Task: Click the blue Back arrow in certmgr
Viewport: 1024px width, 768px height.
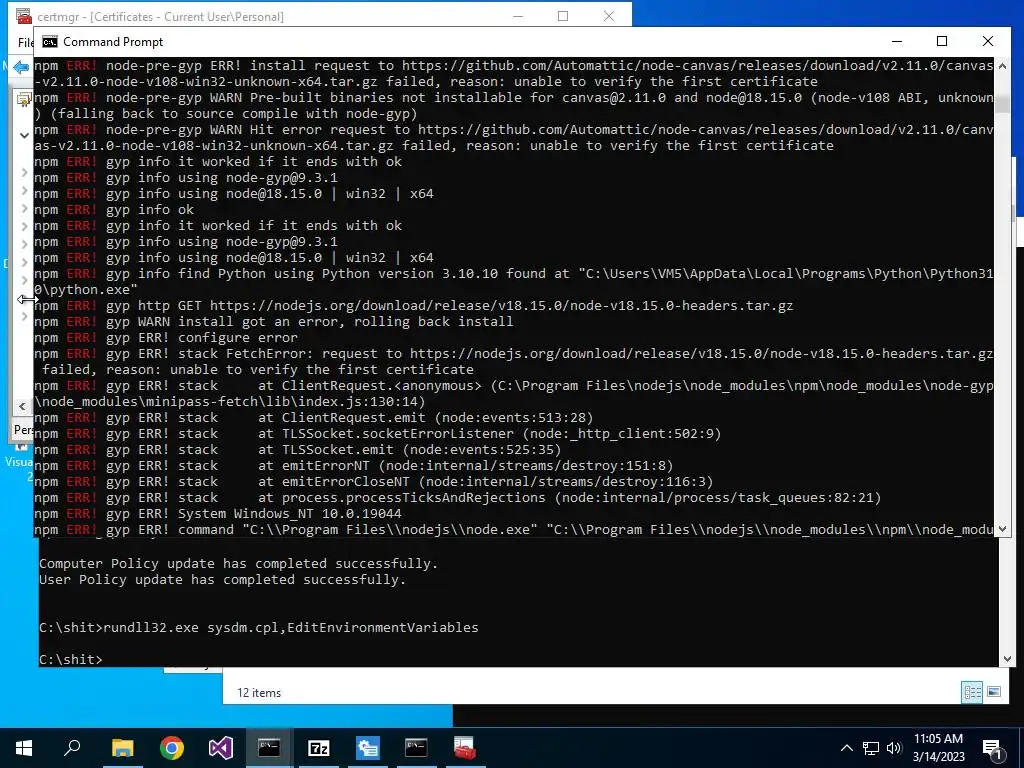Action: [x=21, y=67]
